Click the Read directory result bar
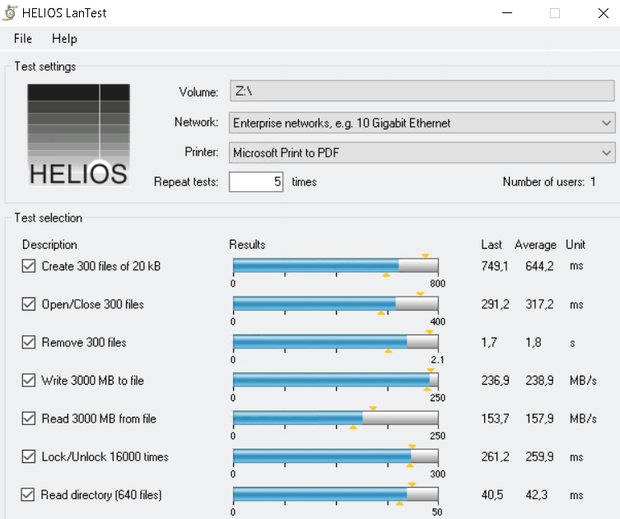The image size is (620, 519). point(336,494)
